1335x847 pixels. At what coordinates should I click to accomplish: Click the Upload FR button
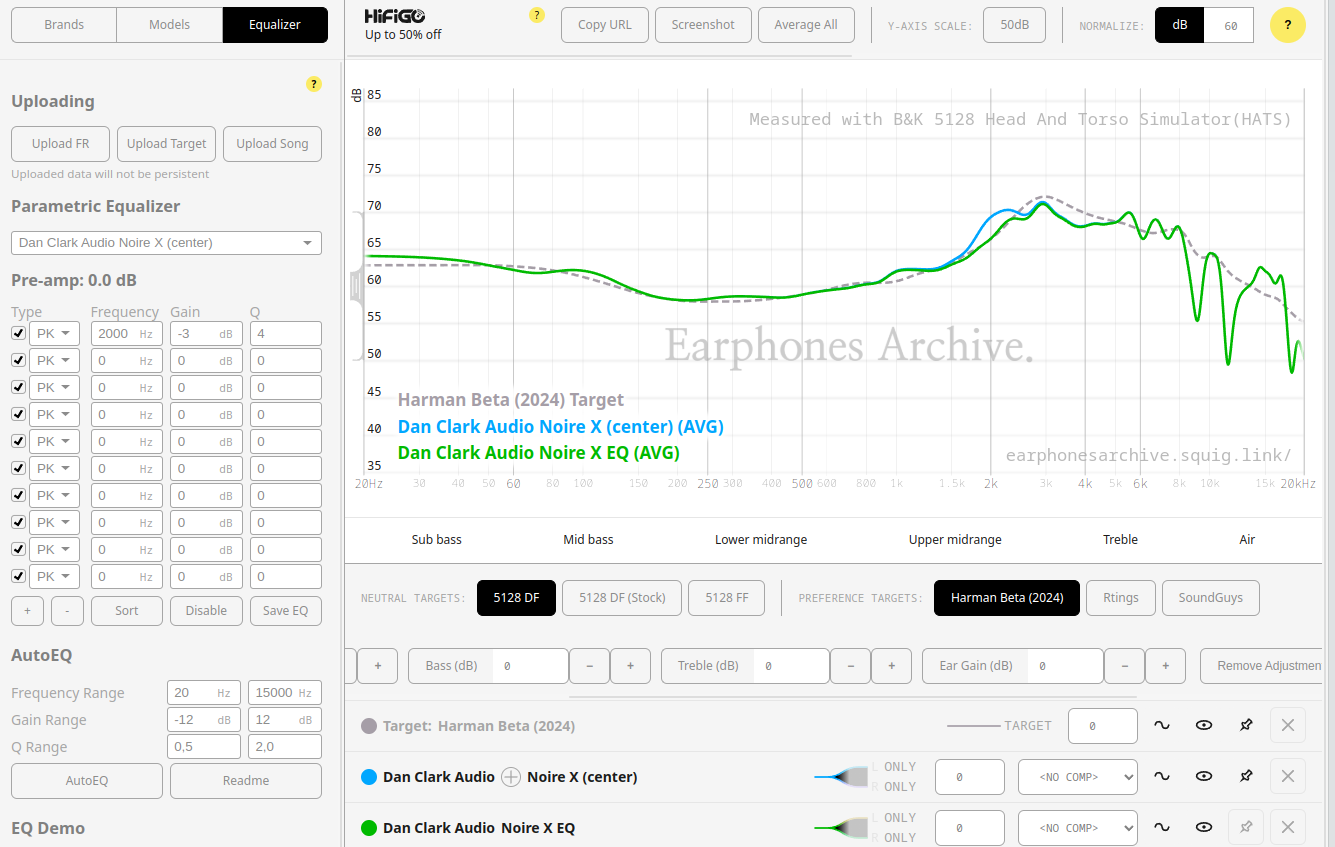(60, 144)
